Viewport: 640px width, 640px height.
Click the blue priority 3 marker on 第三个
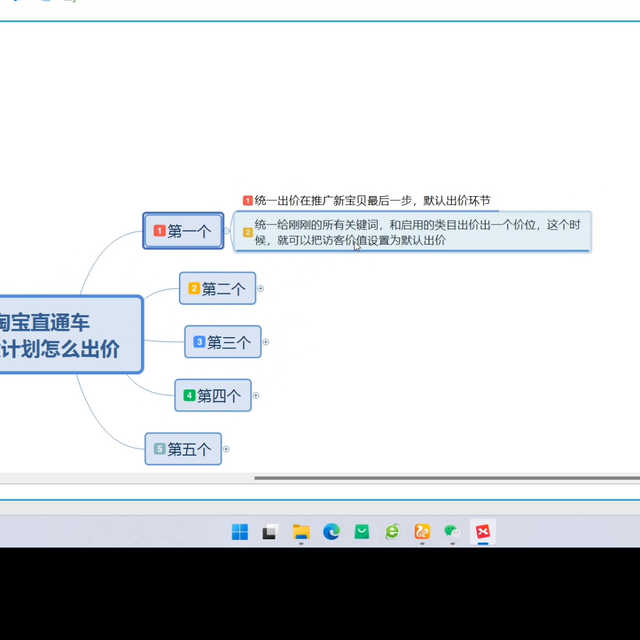click(199, 342)
